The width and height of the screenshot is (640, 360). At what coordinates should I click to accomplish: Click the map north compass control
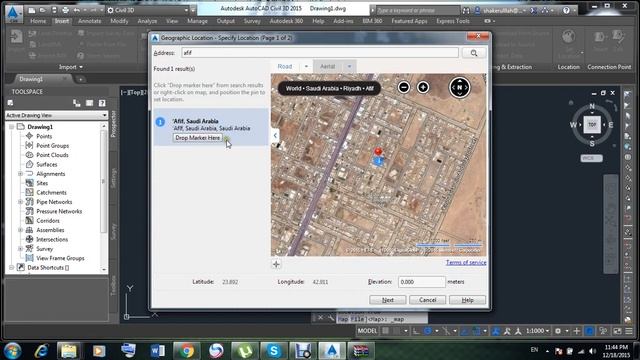pyautogui.click(x=460, y=87)
